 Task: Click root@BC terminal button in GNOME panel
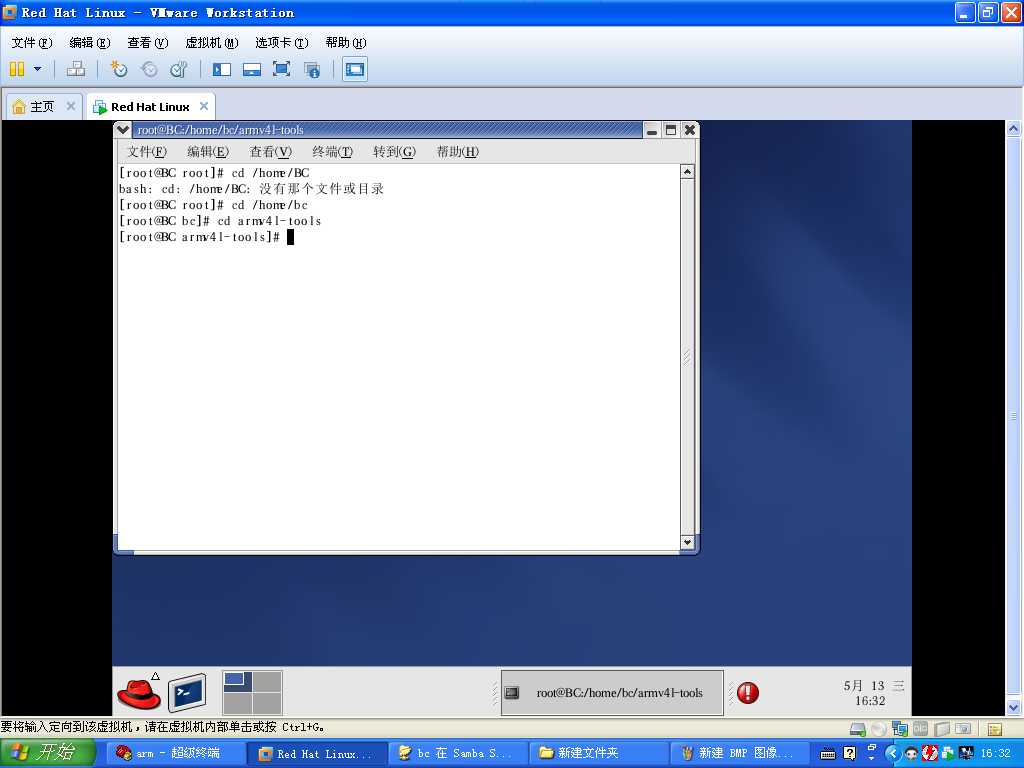tap(612, 692)
